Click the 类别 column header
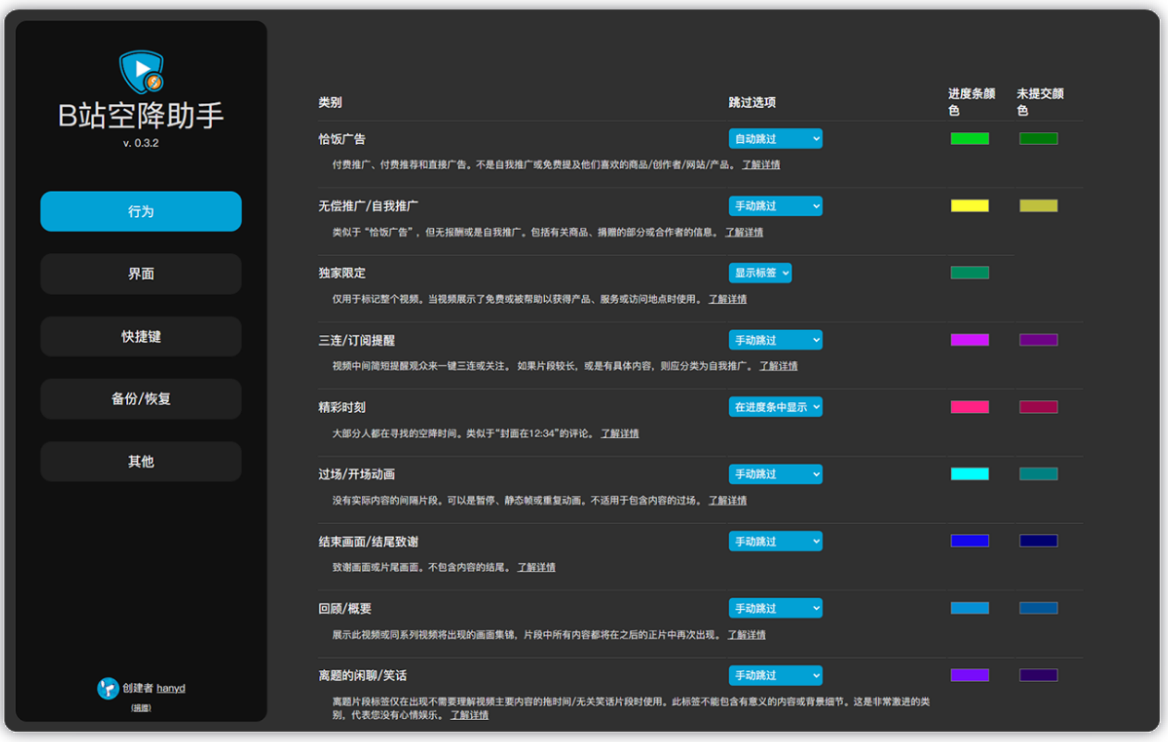1168x742 pixels. (x=330, y=102)
